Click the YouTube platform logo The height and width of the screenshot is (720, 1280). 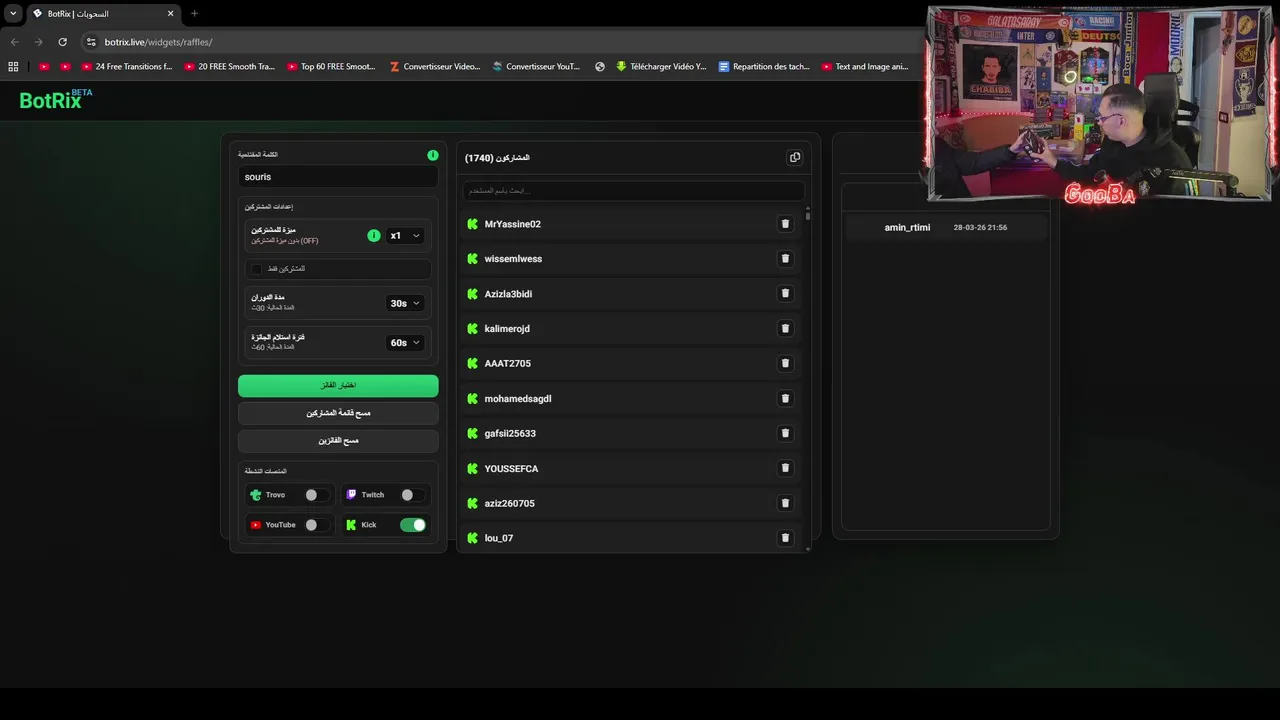(256, 525)
